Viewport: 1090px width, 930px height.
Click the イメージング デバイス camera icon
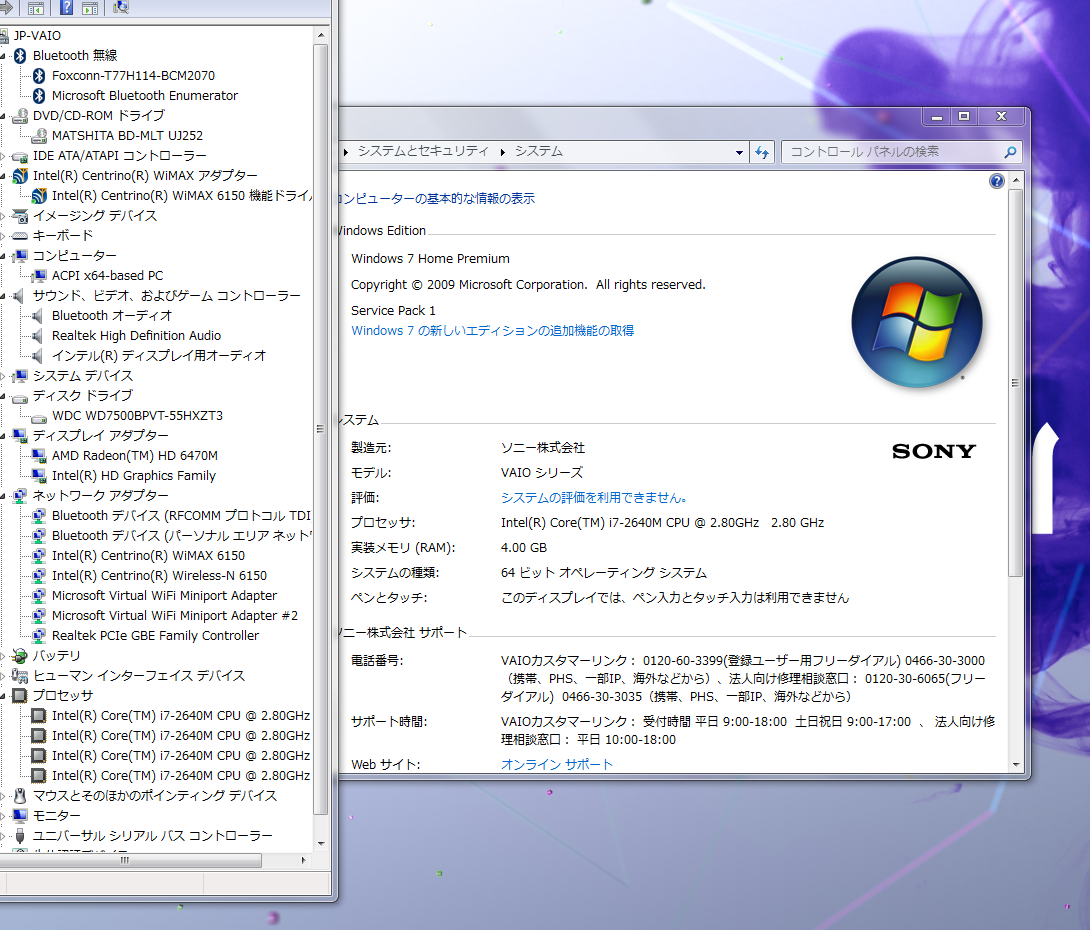click(20, 215)
